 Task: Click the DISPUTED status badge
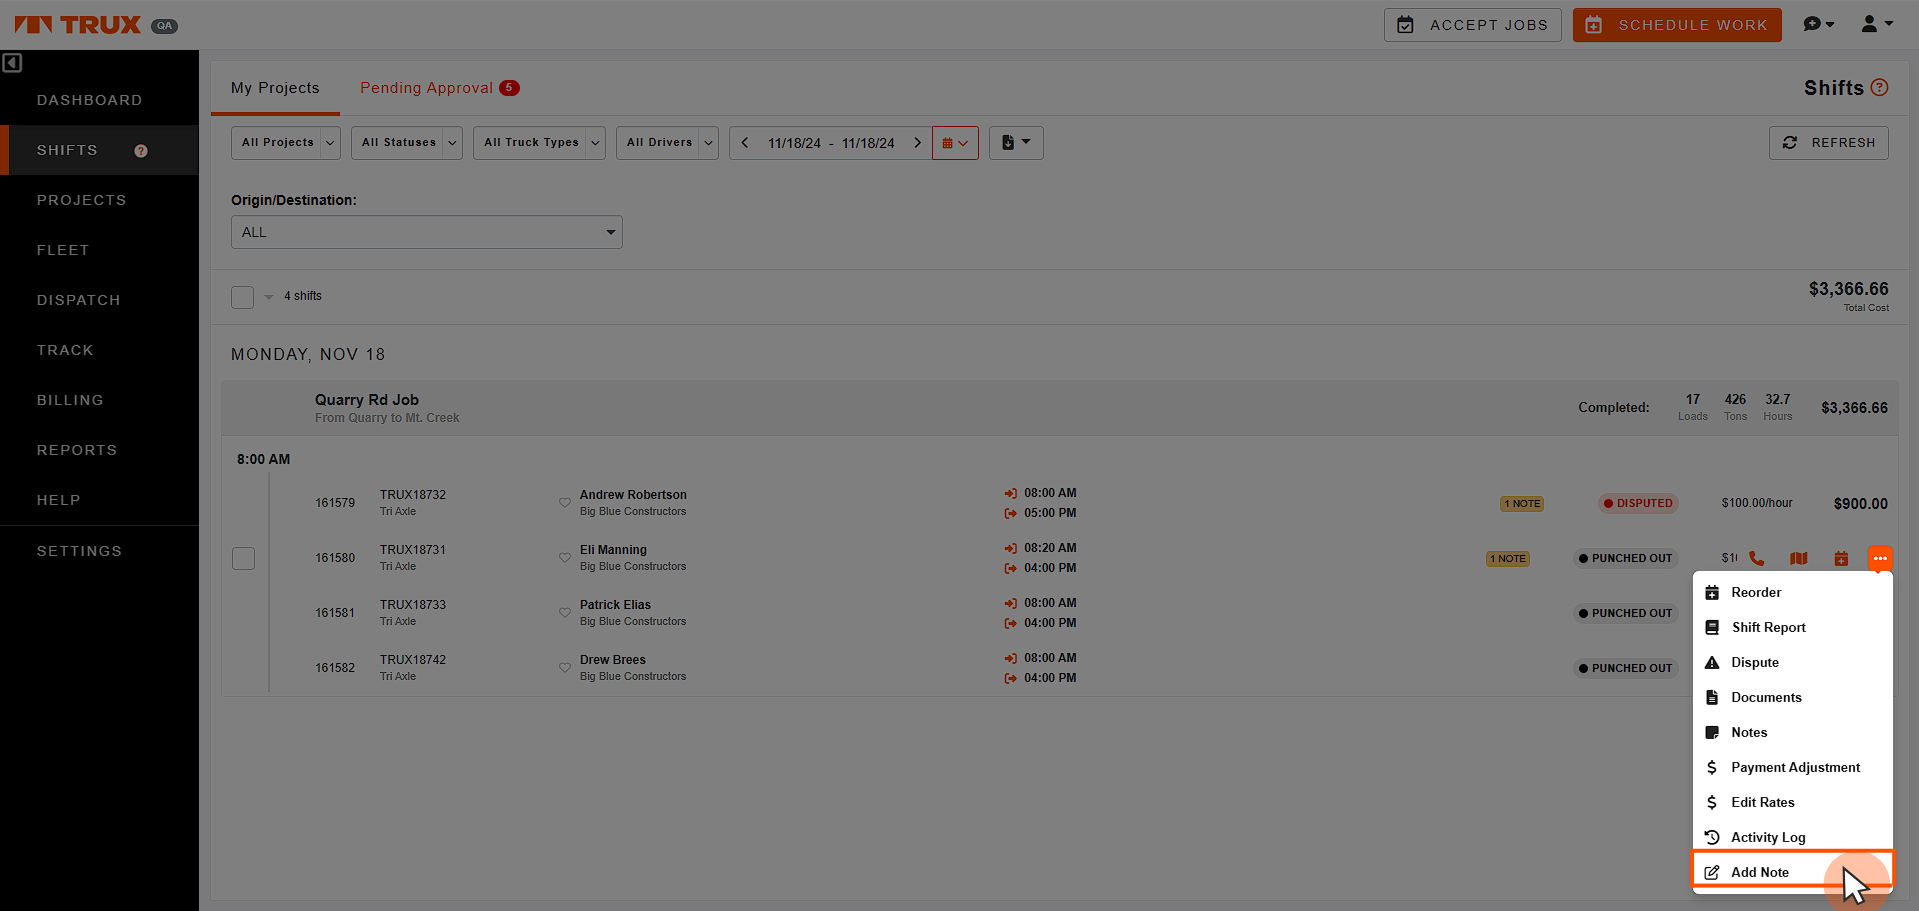[1638, 503]
